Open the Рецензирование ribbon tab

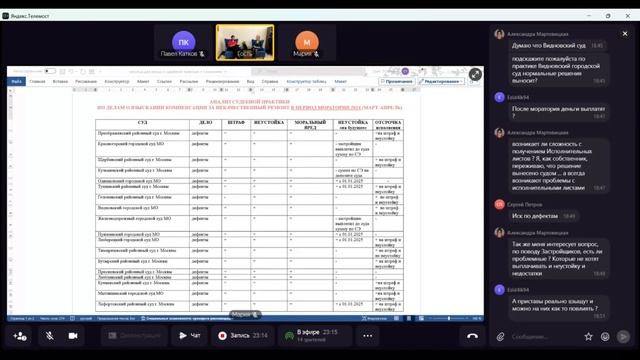pyautogui.click(x=222, y=82)
